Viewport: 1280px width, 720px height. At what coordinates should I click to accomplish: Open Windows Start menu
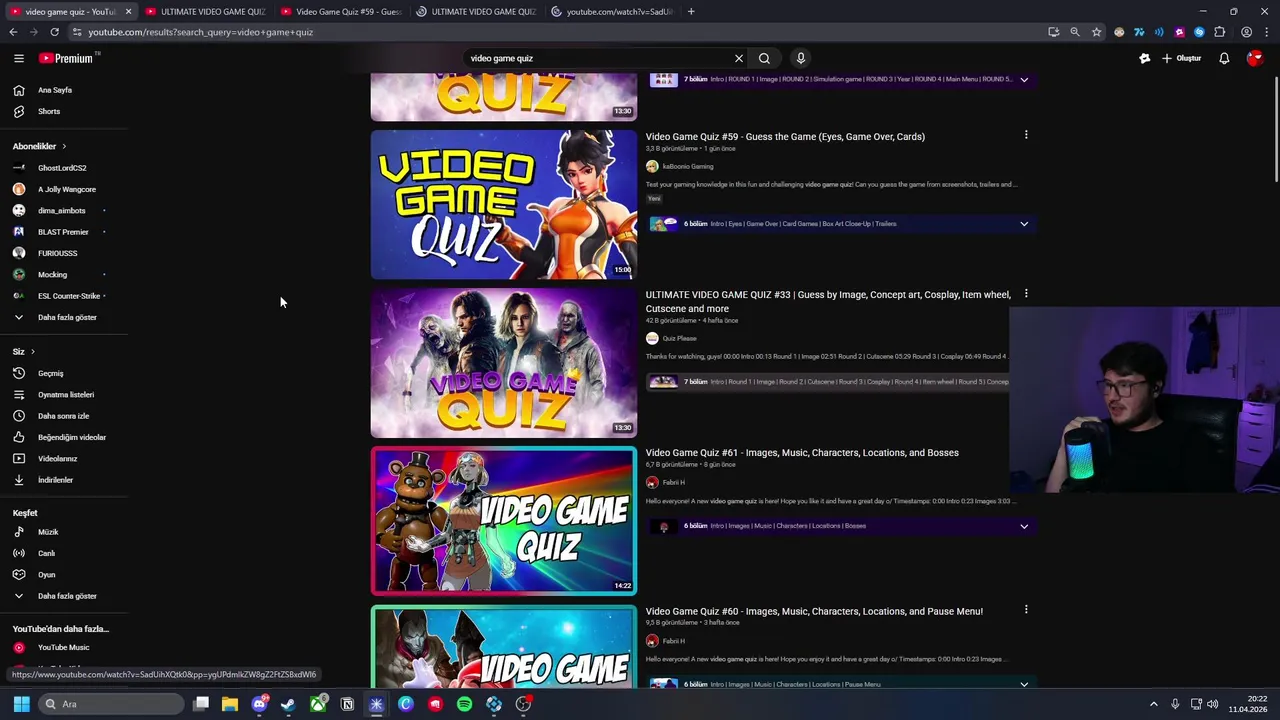21,704
